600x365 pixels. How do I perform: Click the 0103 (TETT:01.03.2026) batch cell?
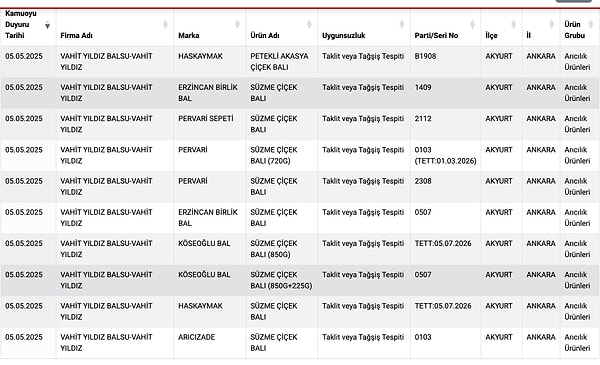[445, 155]
